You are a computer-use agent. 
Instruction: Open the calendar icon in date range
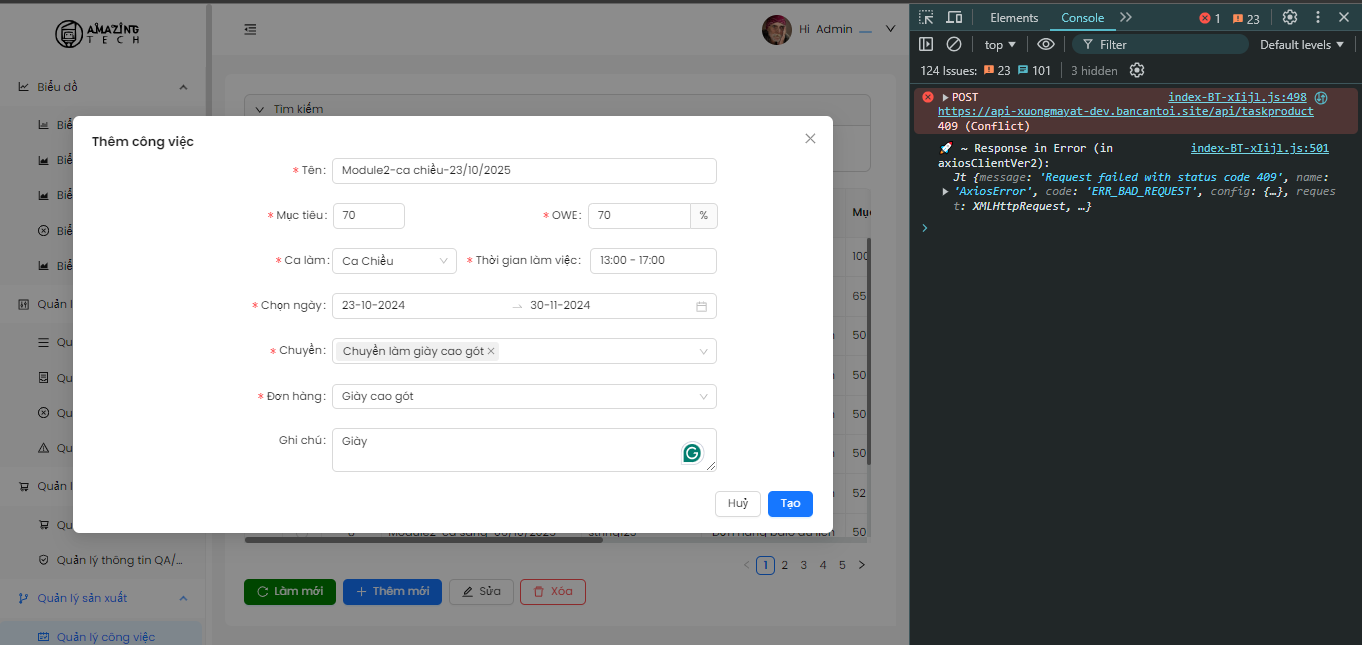(x=701, y=306)
